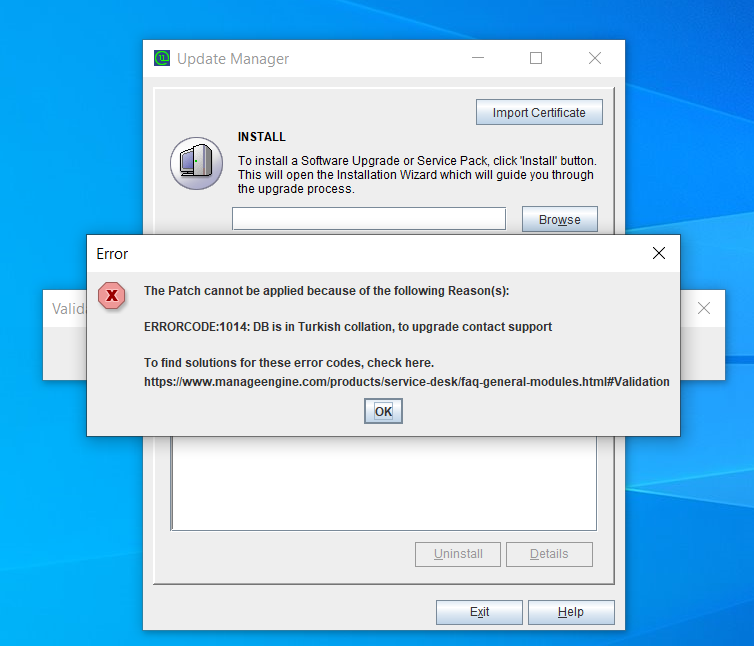Click the patch file path field
This screenshot has width=754, height=646.
(369, 219)
